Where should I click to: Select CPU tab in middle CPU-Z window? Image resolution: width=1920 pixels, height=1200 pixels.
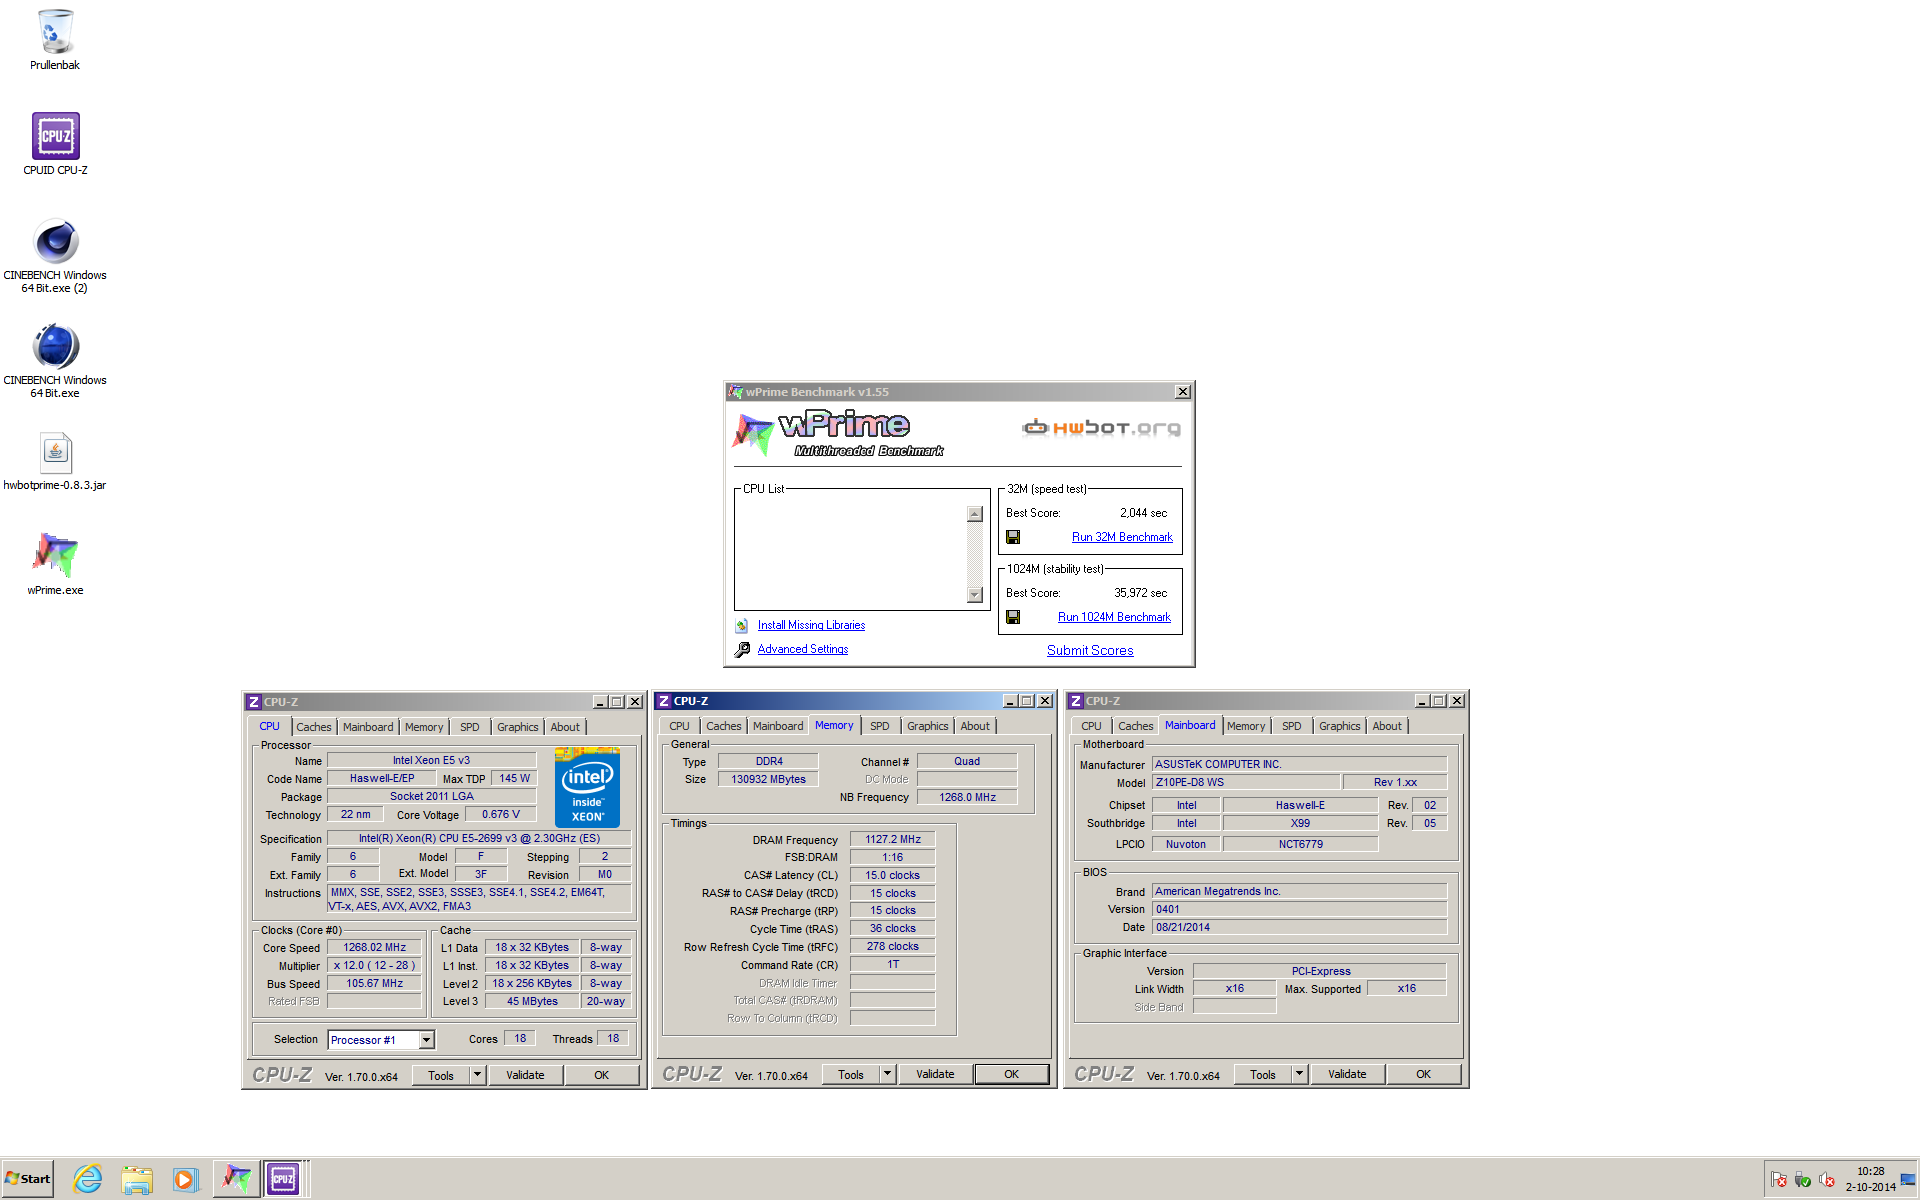(x=679, y=726)
